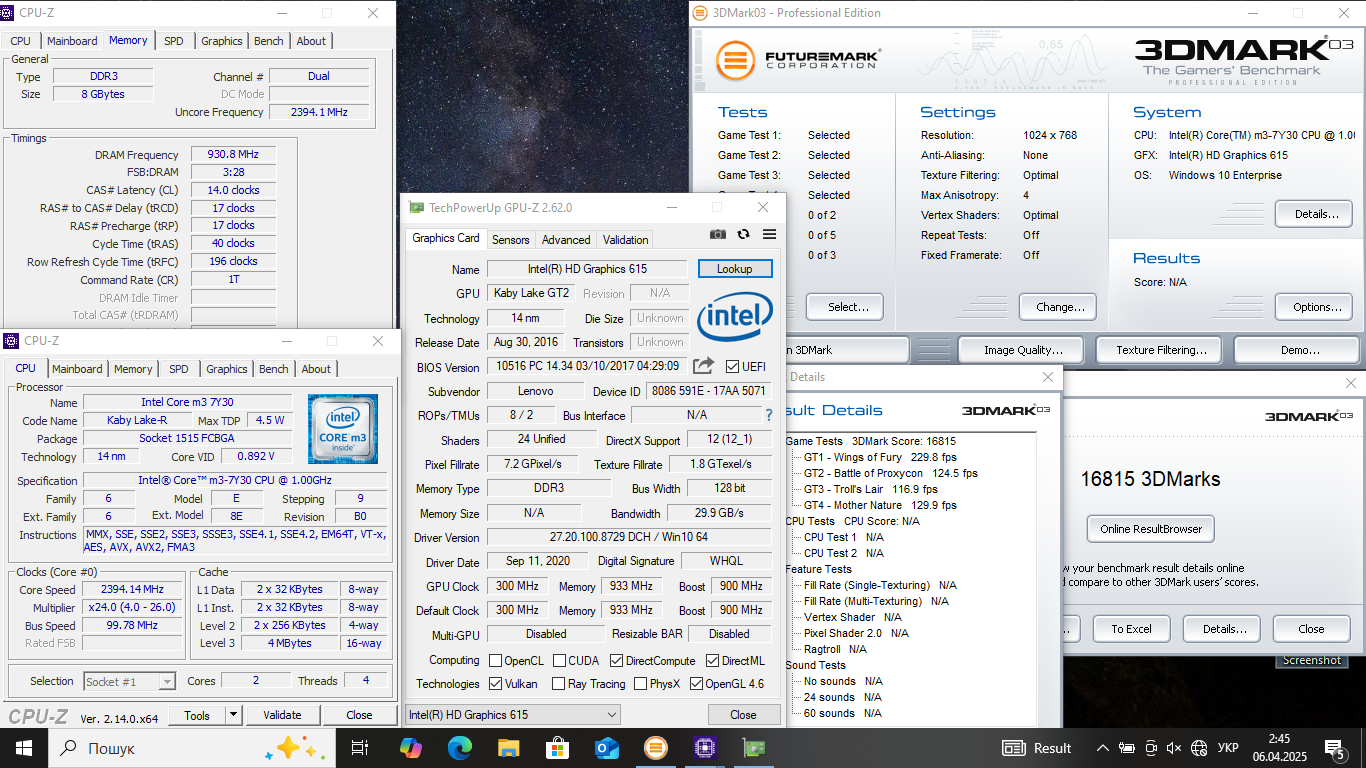
Task: Switch to Advanced tab in GPU-Z
Action: click(x=566, y=240)
